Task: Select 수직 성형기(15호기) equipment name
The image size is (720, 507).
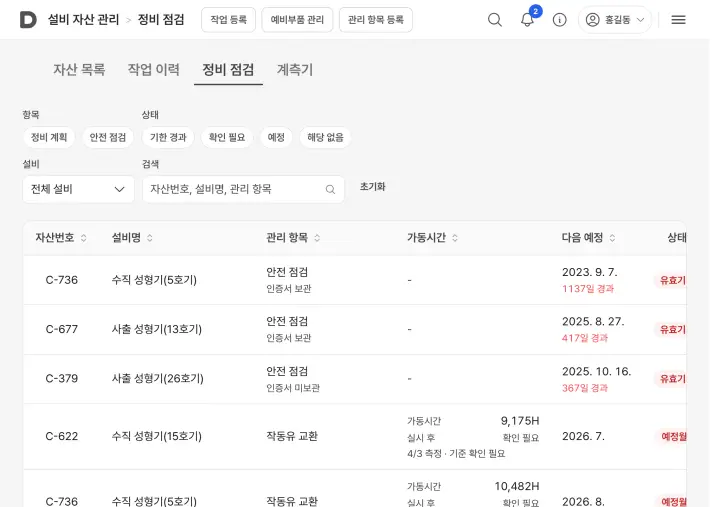Action: [157, 436]
